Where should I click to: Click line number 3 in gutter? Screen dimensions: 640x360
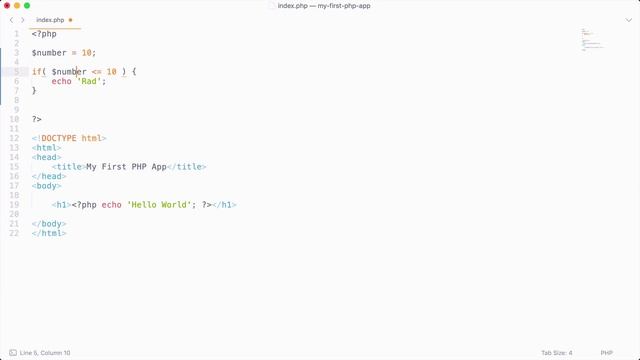(x=17, y=53)
